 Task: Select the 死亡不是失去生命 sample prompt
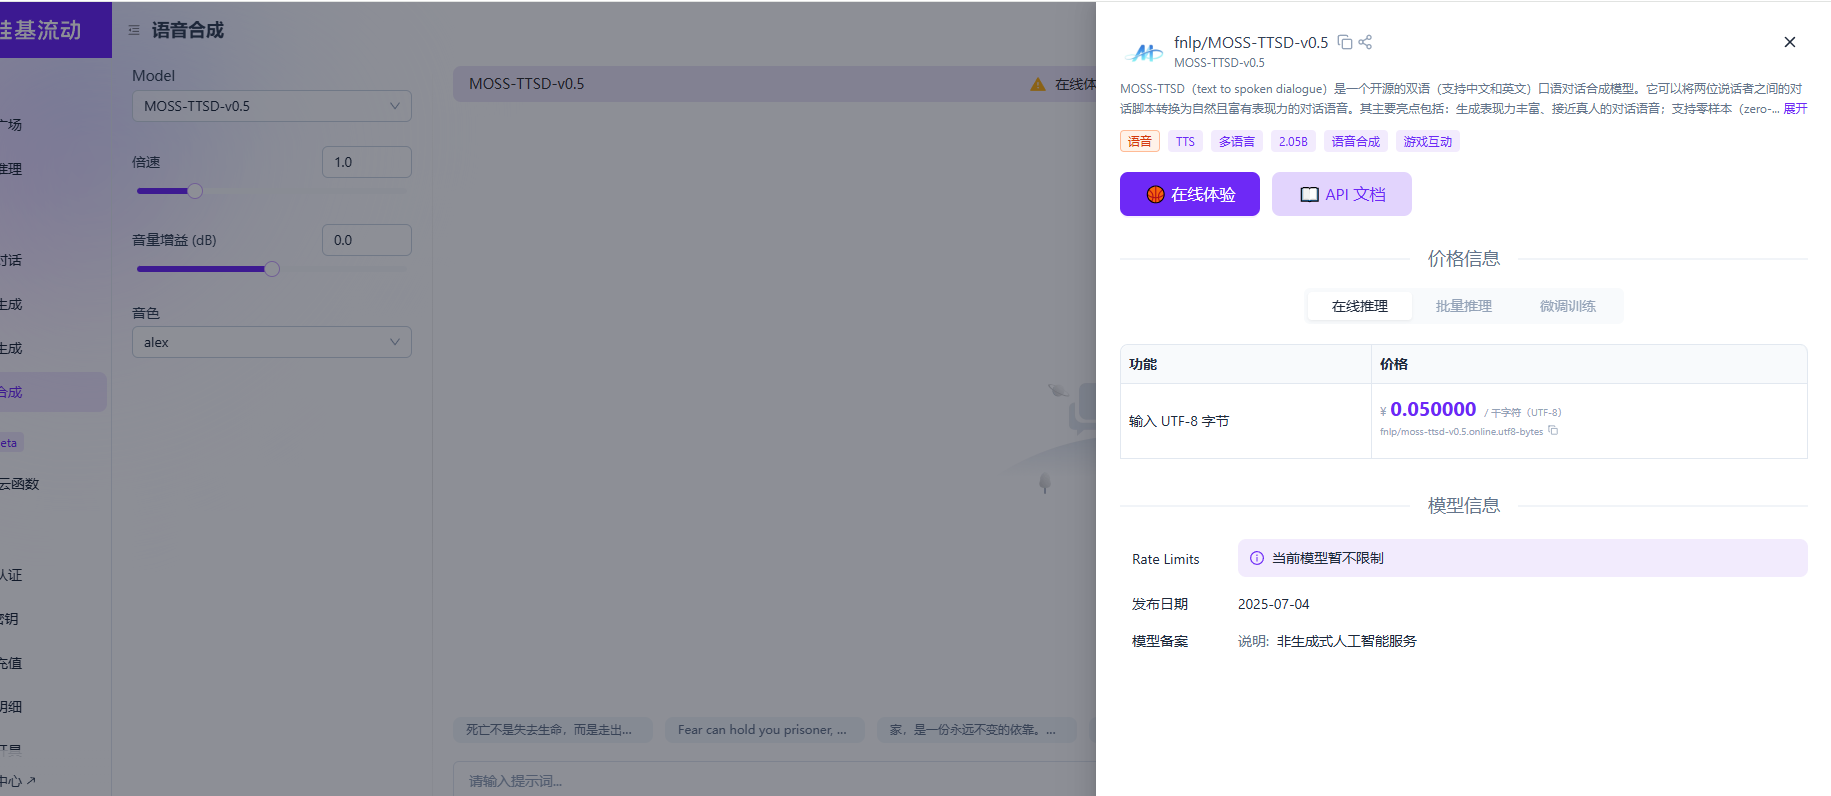pos(553,730)
